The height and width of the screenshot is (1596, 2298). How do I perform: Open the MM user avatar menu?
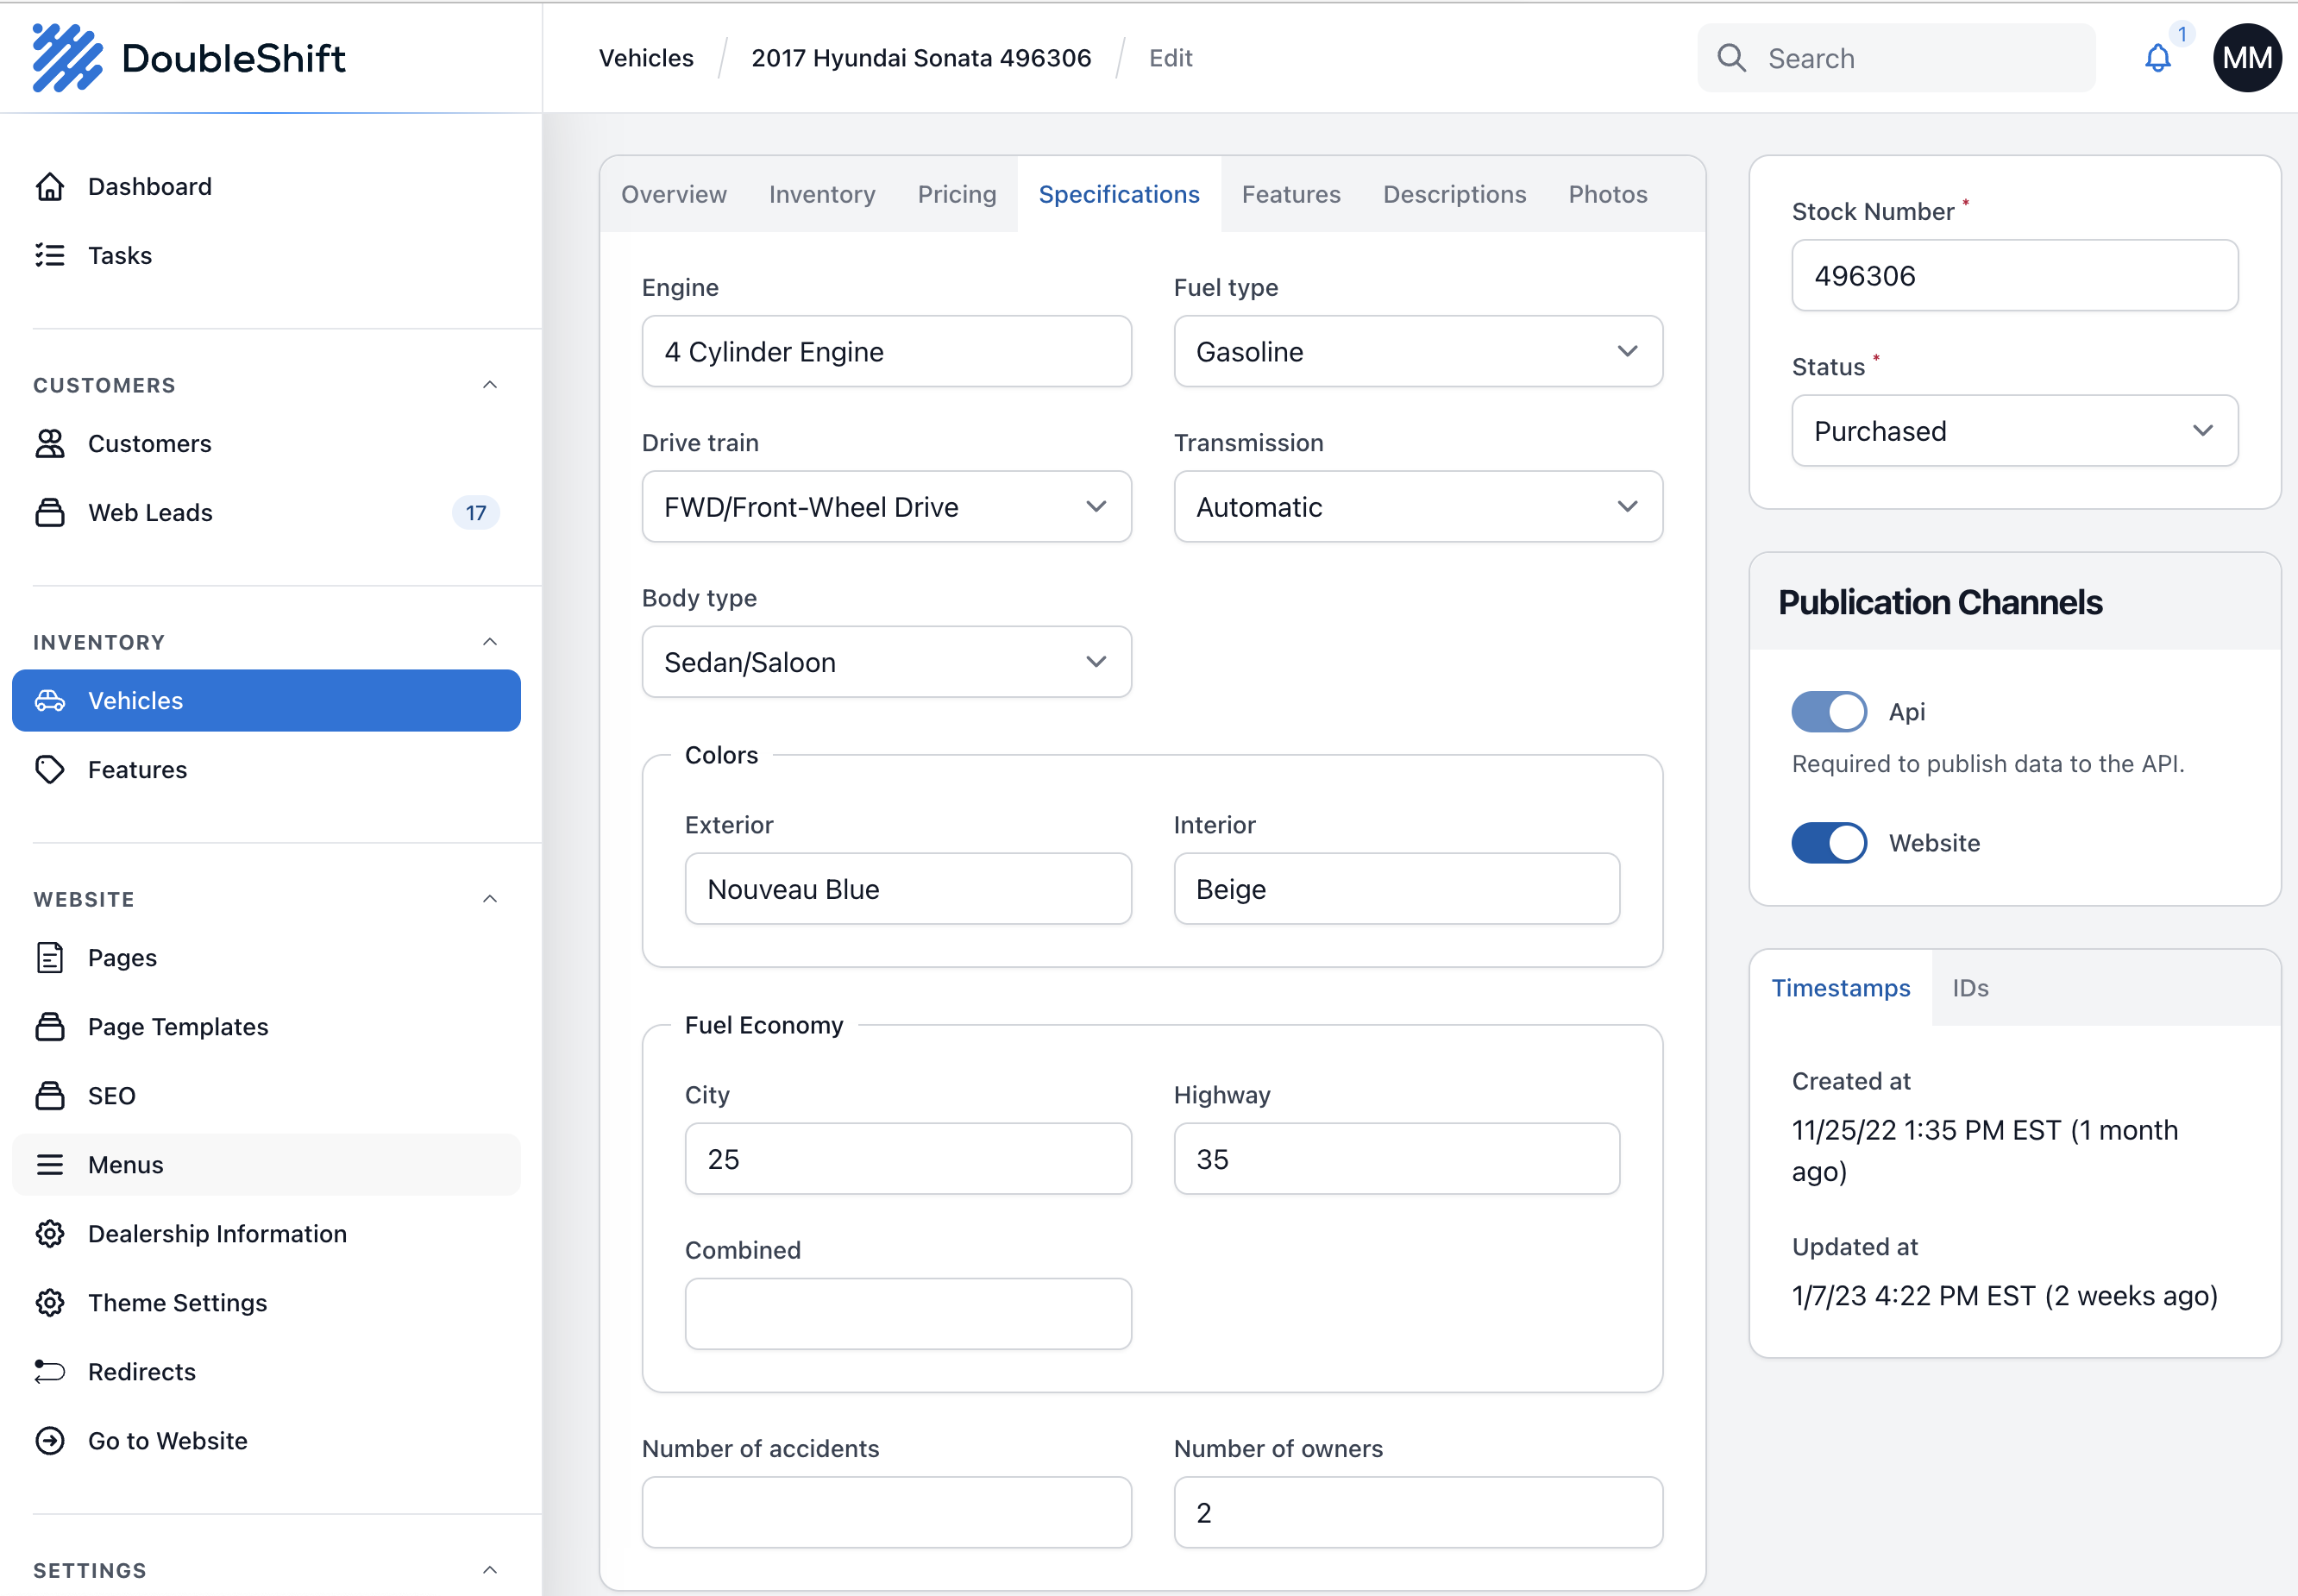(x=2246, y=59)
